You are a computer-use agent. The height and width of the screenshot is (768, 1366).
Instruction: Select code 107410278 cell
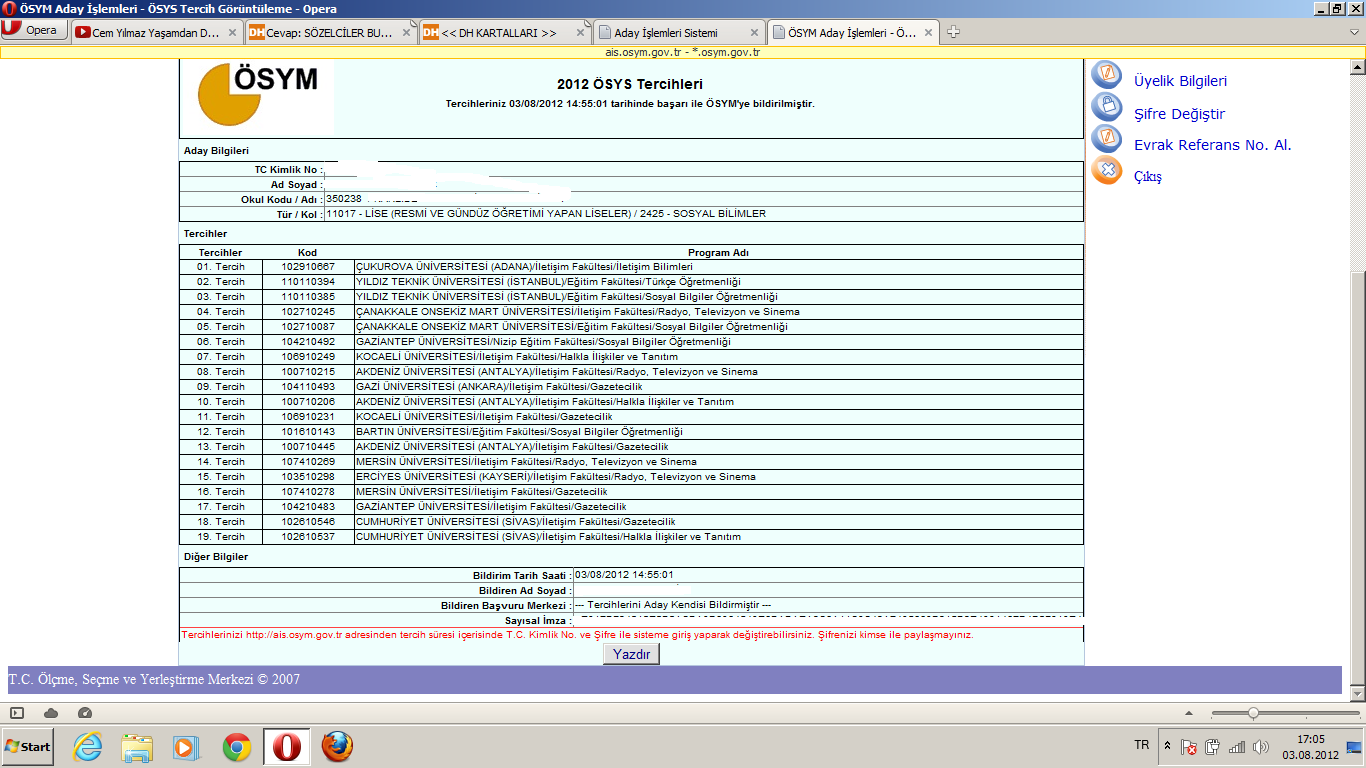308,492
